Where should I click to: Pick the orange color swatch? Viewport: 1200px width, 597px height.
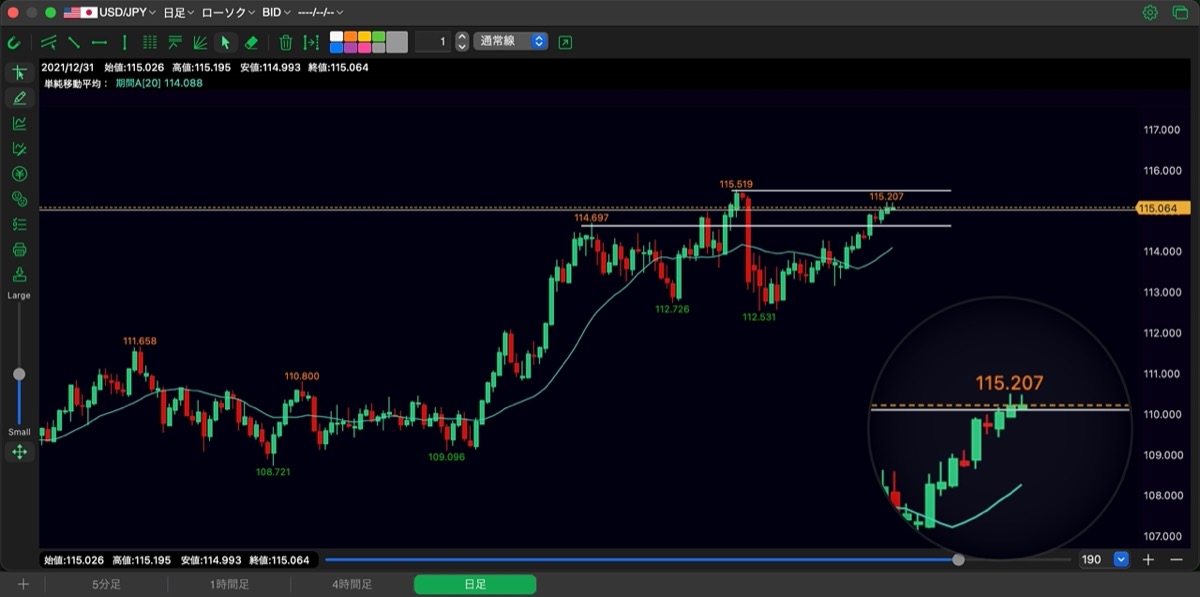(x=350, y=37)
